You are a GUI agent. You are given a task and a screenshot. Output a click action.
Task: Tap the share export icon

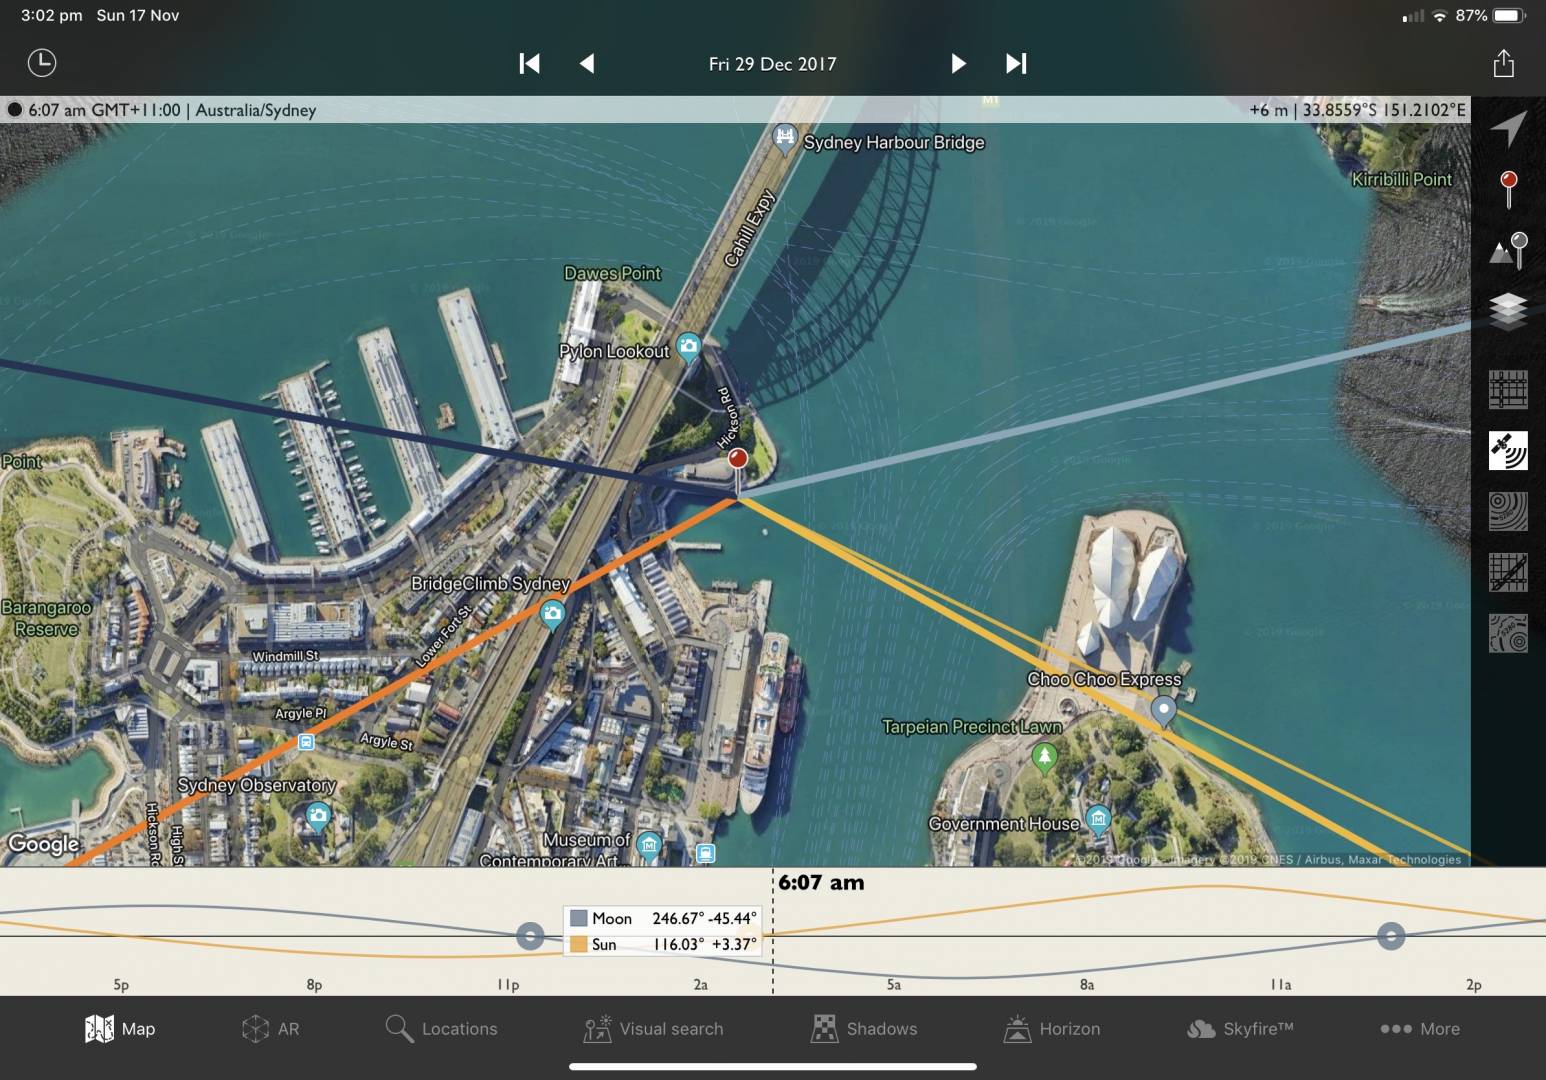pyautogui.click(x=1503, y=63)
